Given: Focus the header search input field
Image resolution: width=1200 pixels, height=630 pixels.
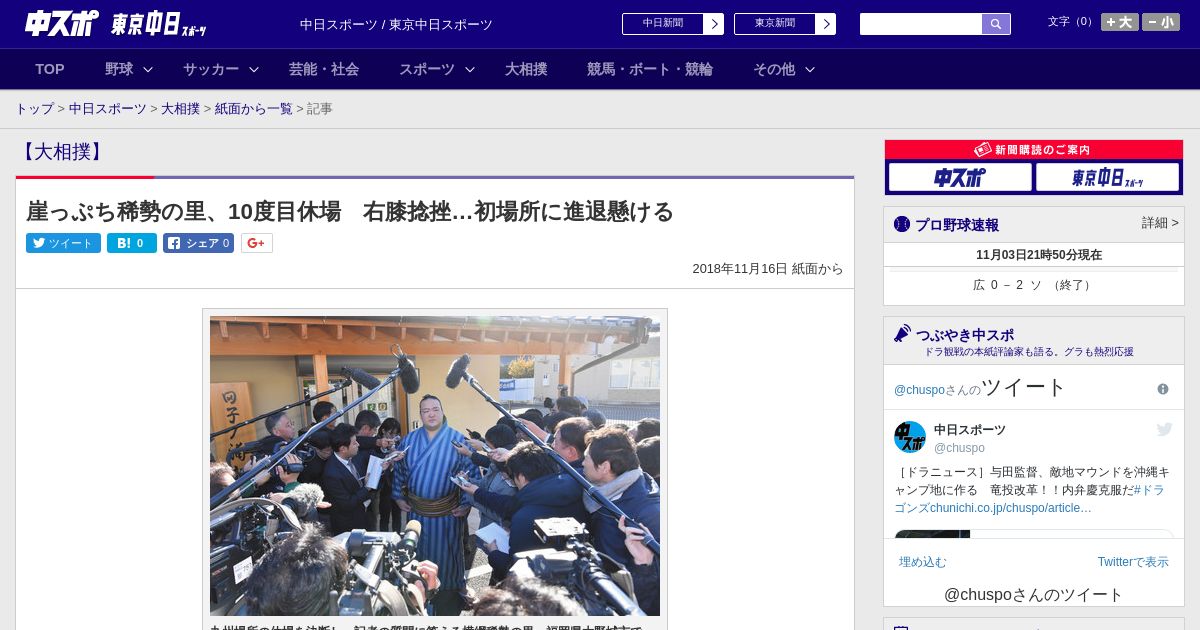Looking at the screenshot, I should coord(921,24).
